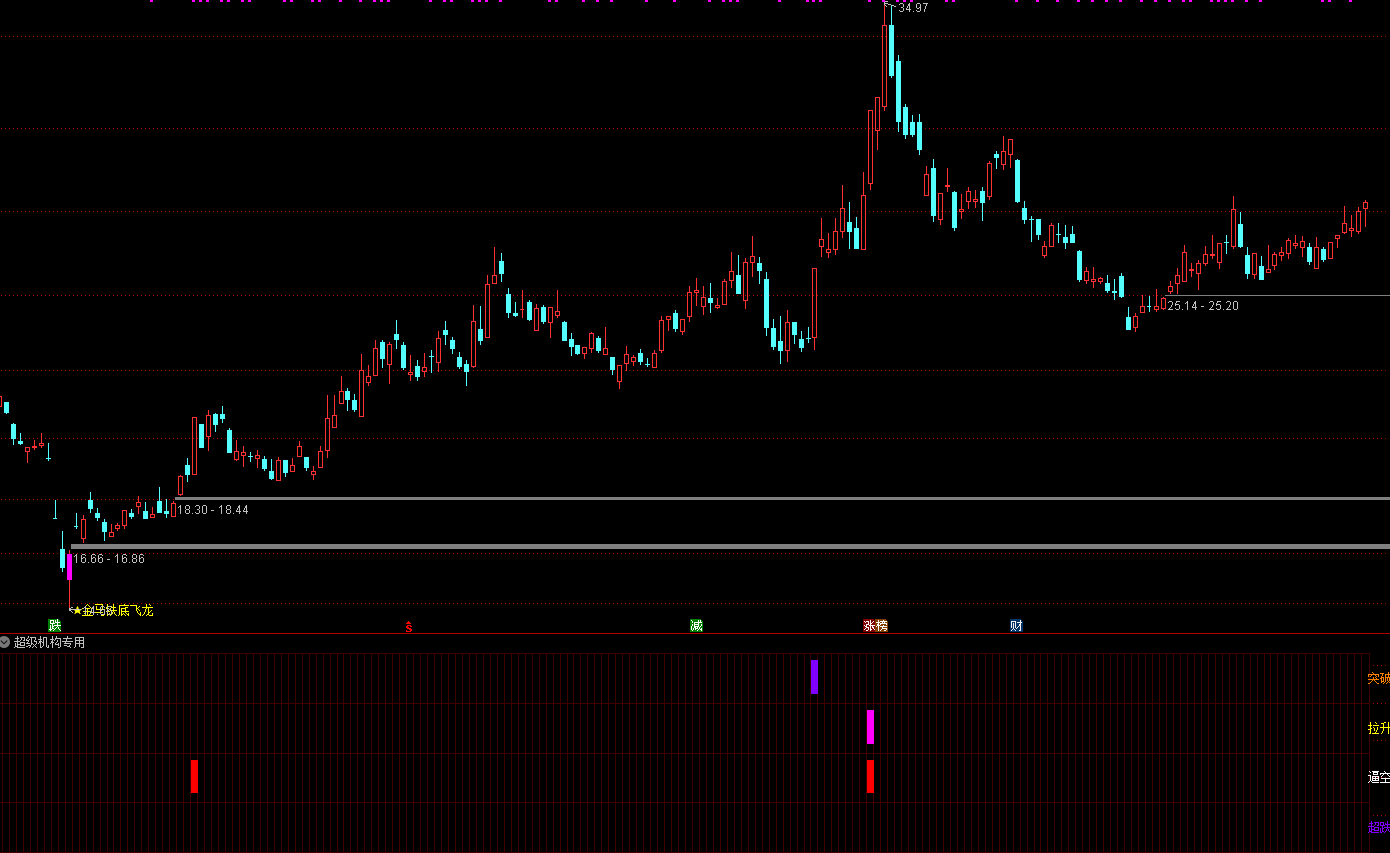Click the 34.97 peak price label
This screenshot has height=853, width=1390.
pos(913,8)
